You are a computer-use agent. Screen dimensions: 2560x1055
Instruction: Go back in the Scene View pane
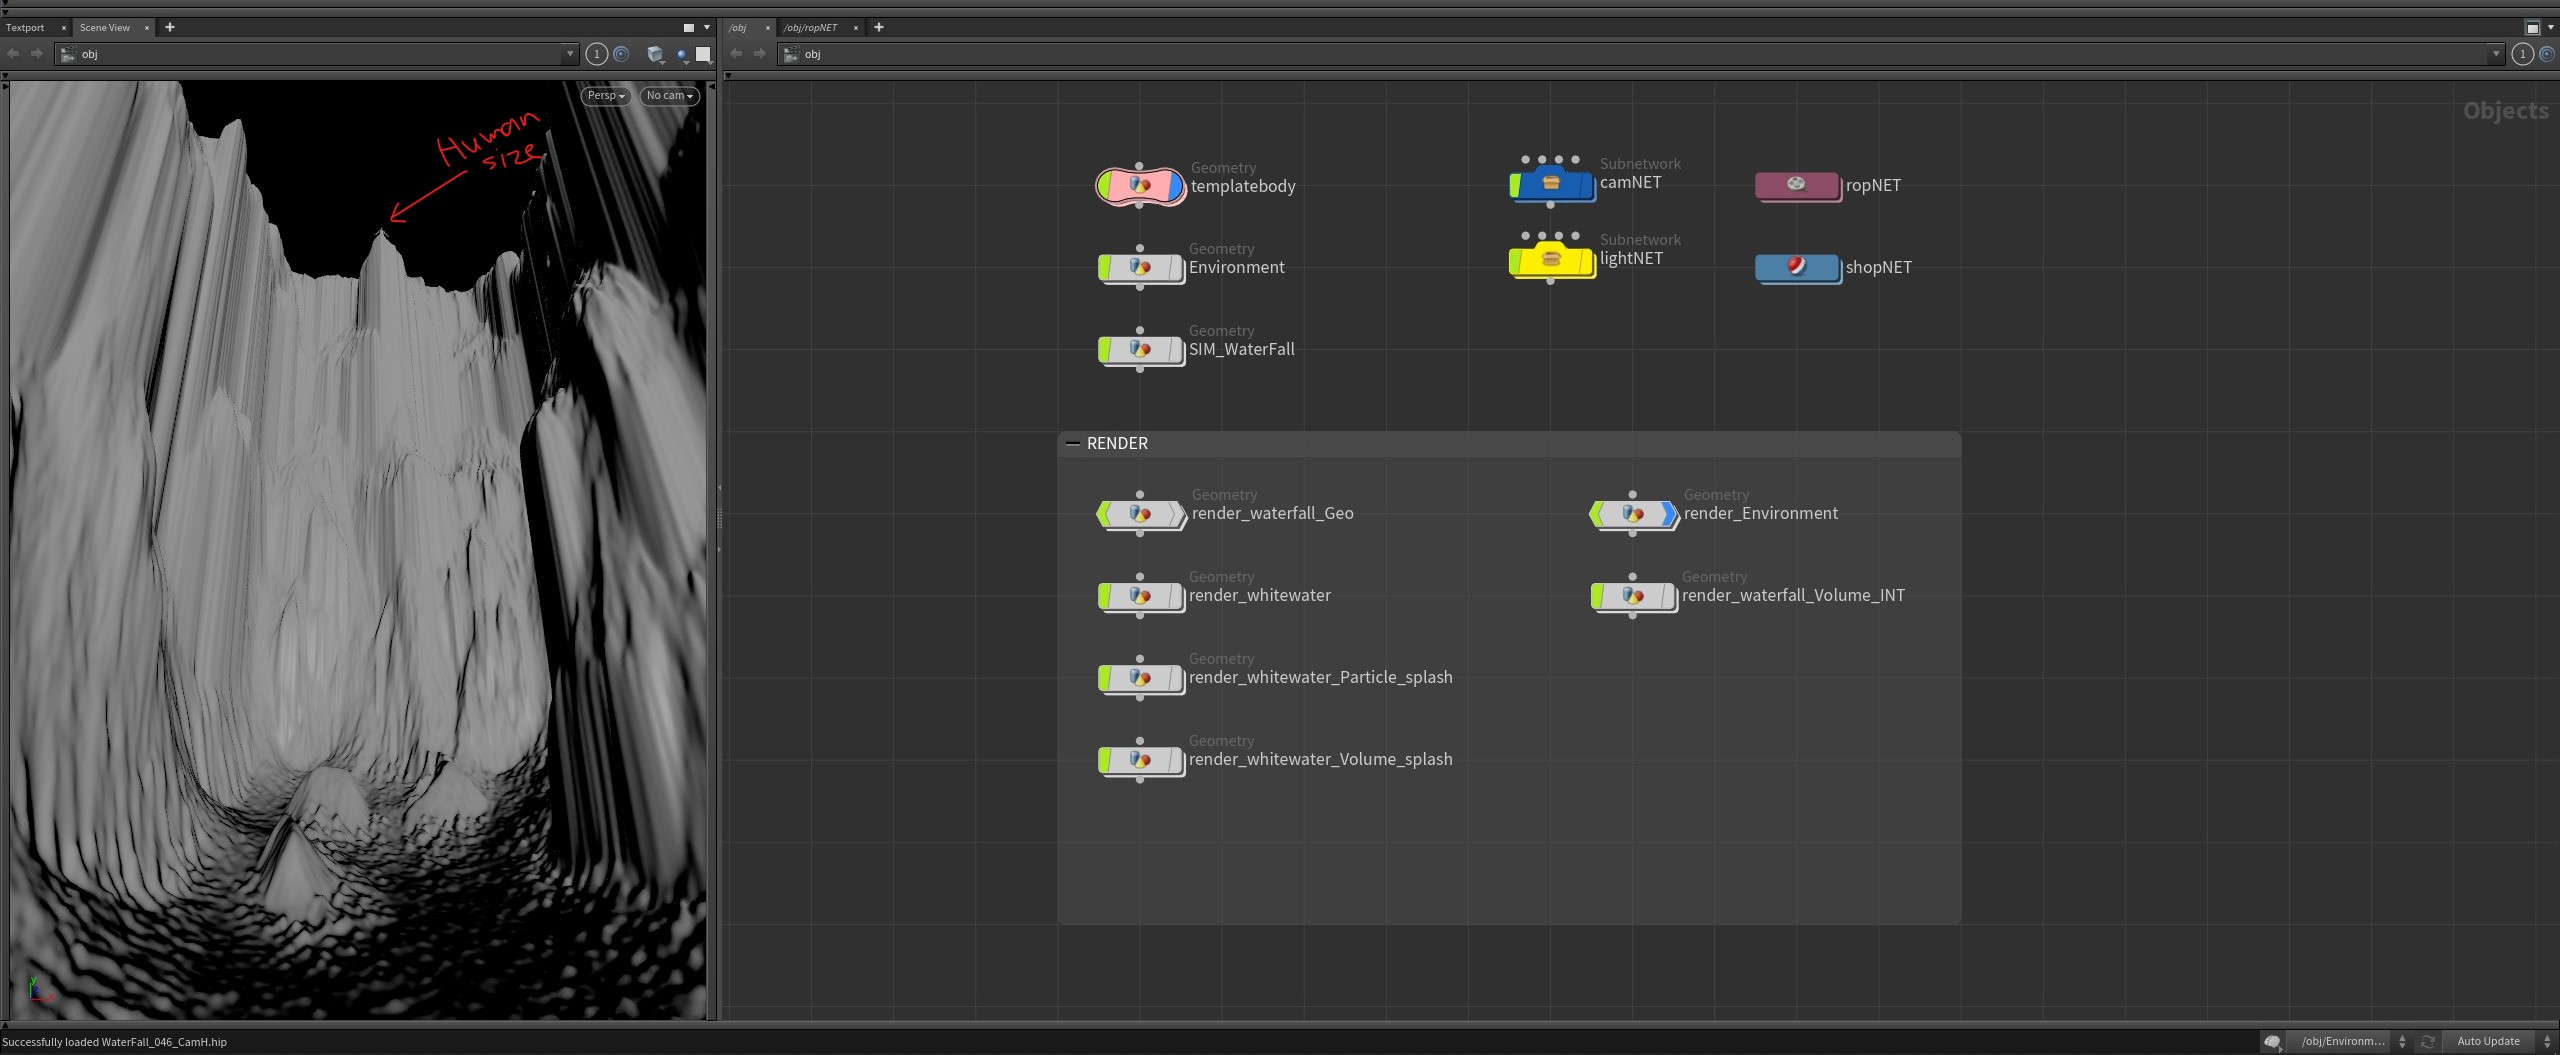(x=13, y=54)
